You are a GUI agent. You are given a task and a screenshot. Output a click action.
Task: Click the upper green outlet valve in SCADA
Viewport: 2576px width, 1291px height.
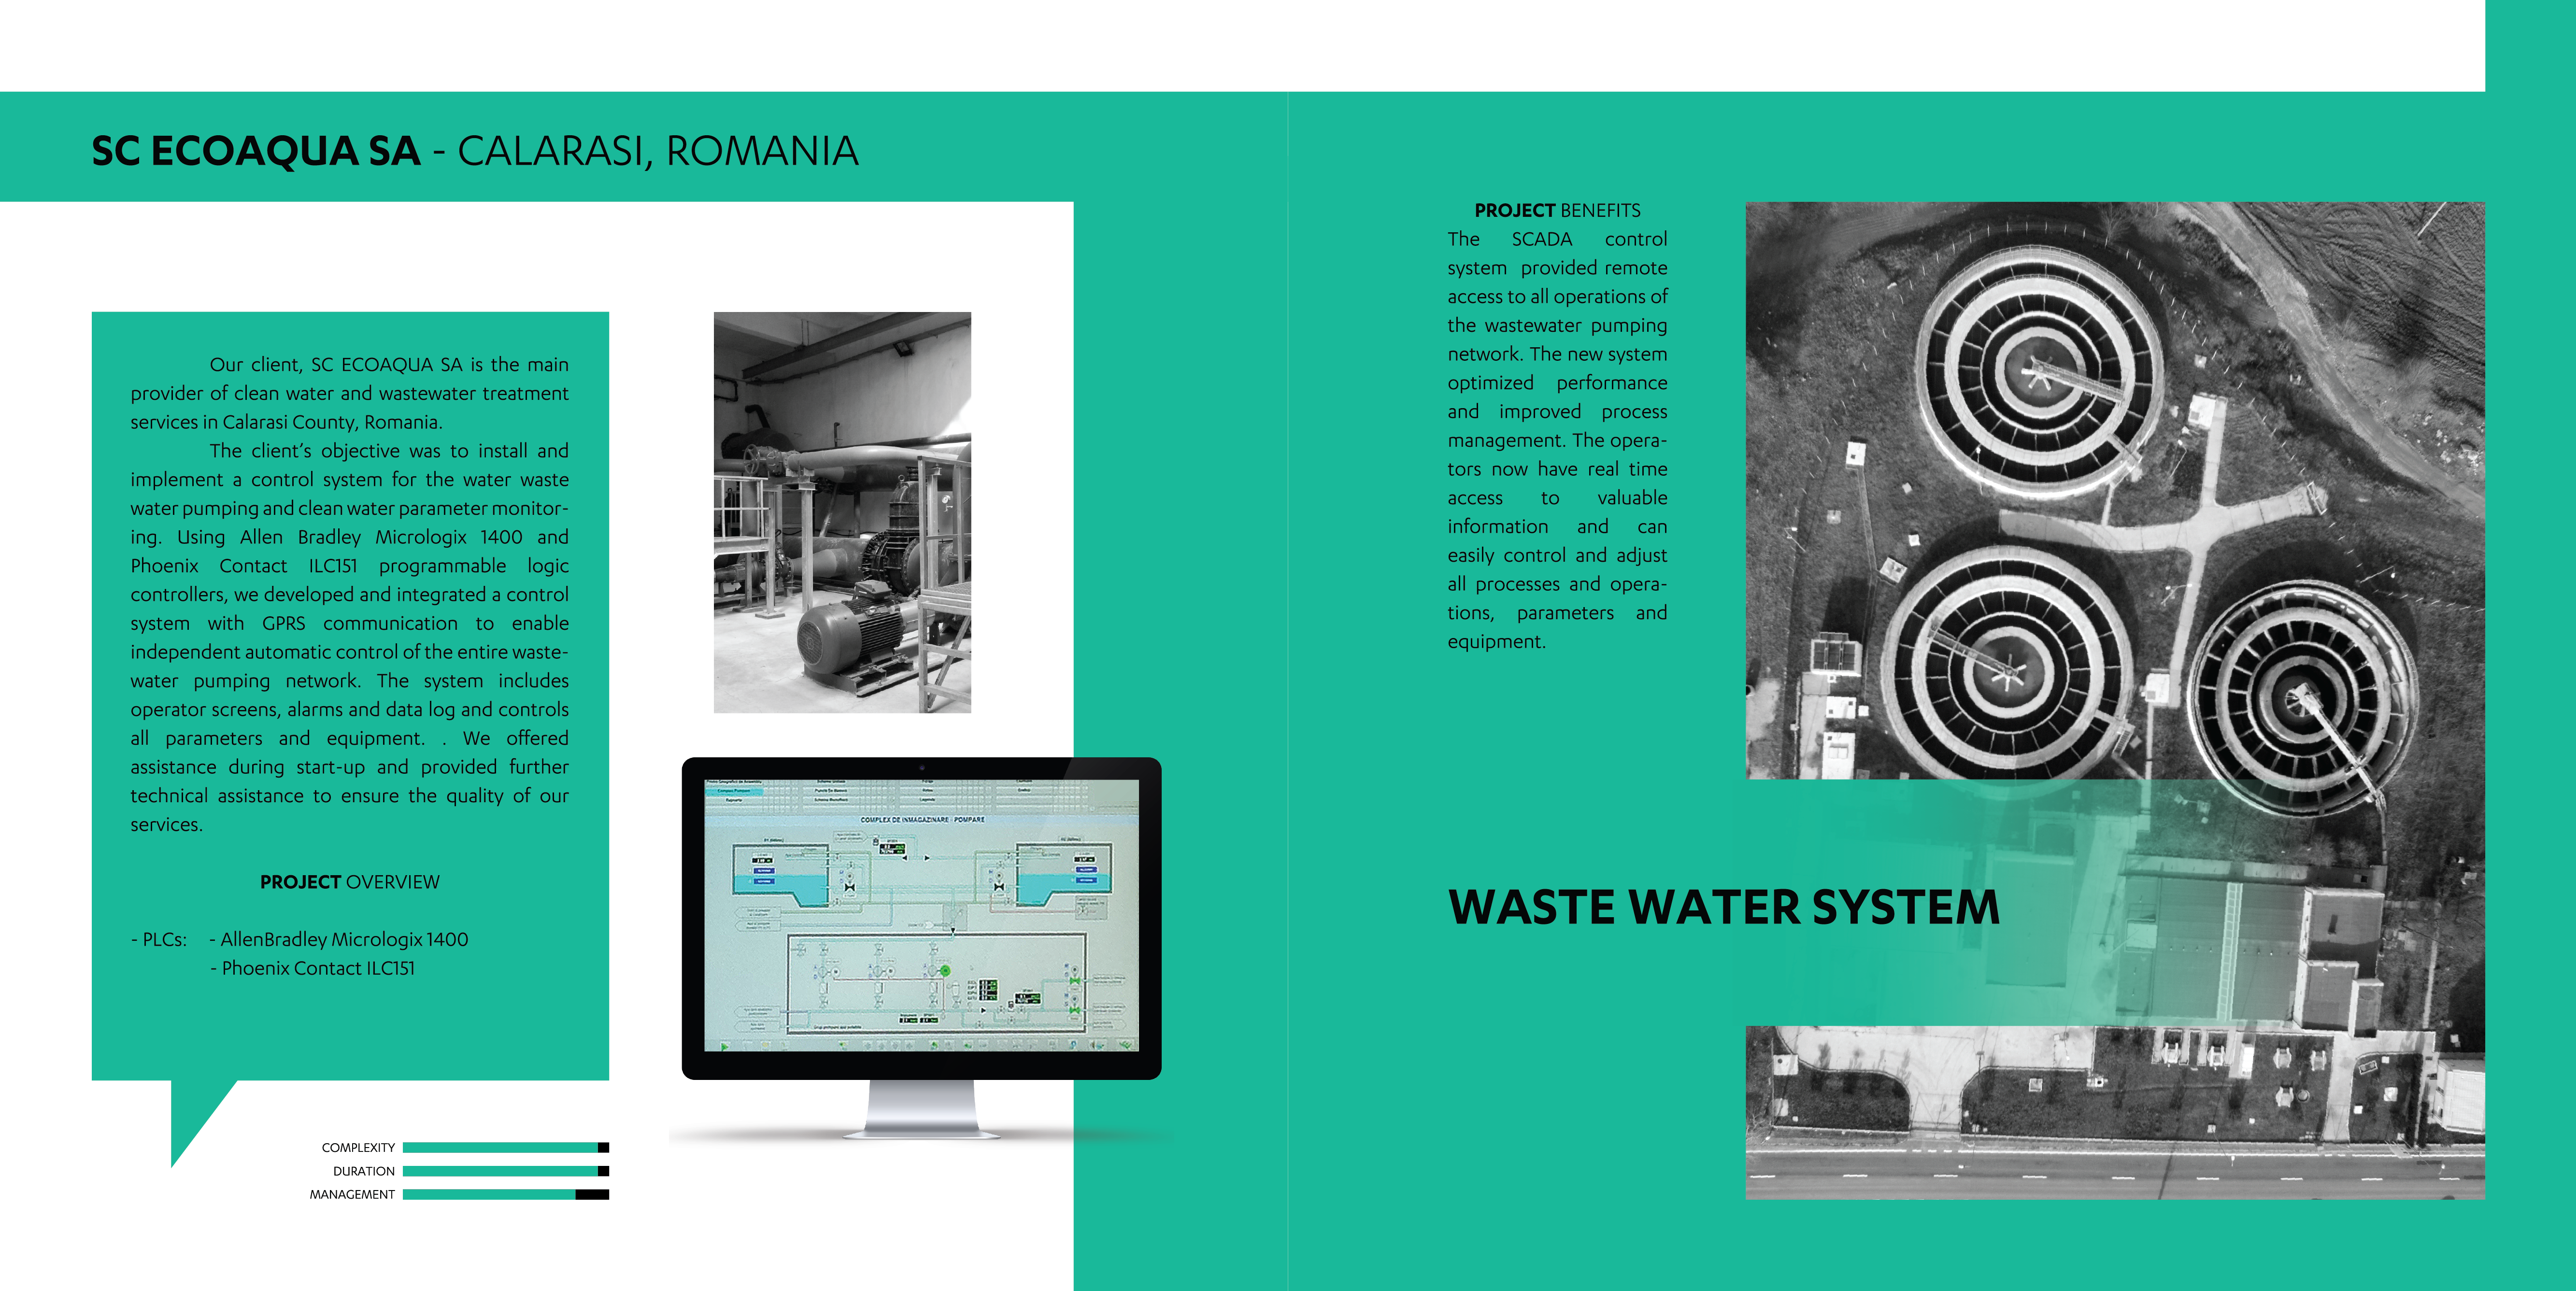click(x=1075, y=981)
